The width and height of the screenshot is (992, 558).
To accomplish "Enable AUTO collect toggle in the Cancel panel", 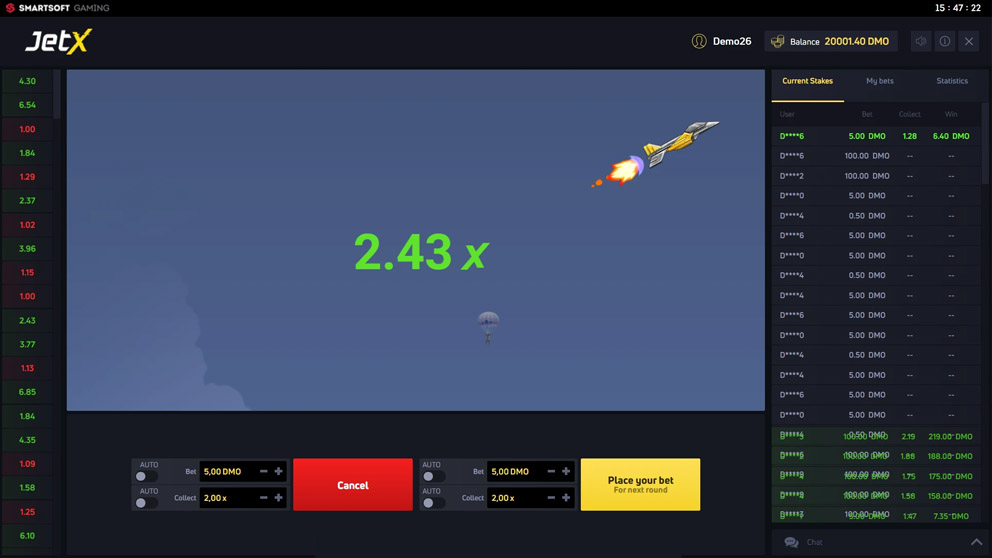I will pos(146,502).
